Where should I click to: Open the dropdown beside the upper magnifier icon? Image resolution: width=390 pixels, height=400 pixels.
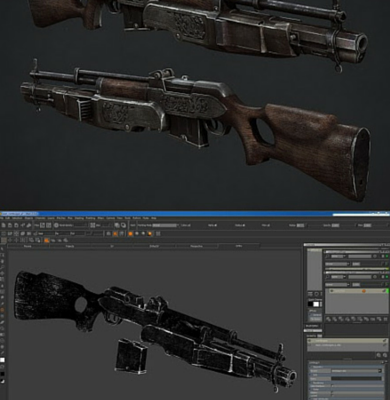tap(338, 256)
